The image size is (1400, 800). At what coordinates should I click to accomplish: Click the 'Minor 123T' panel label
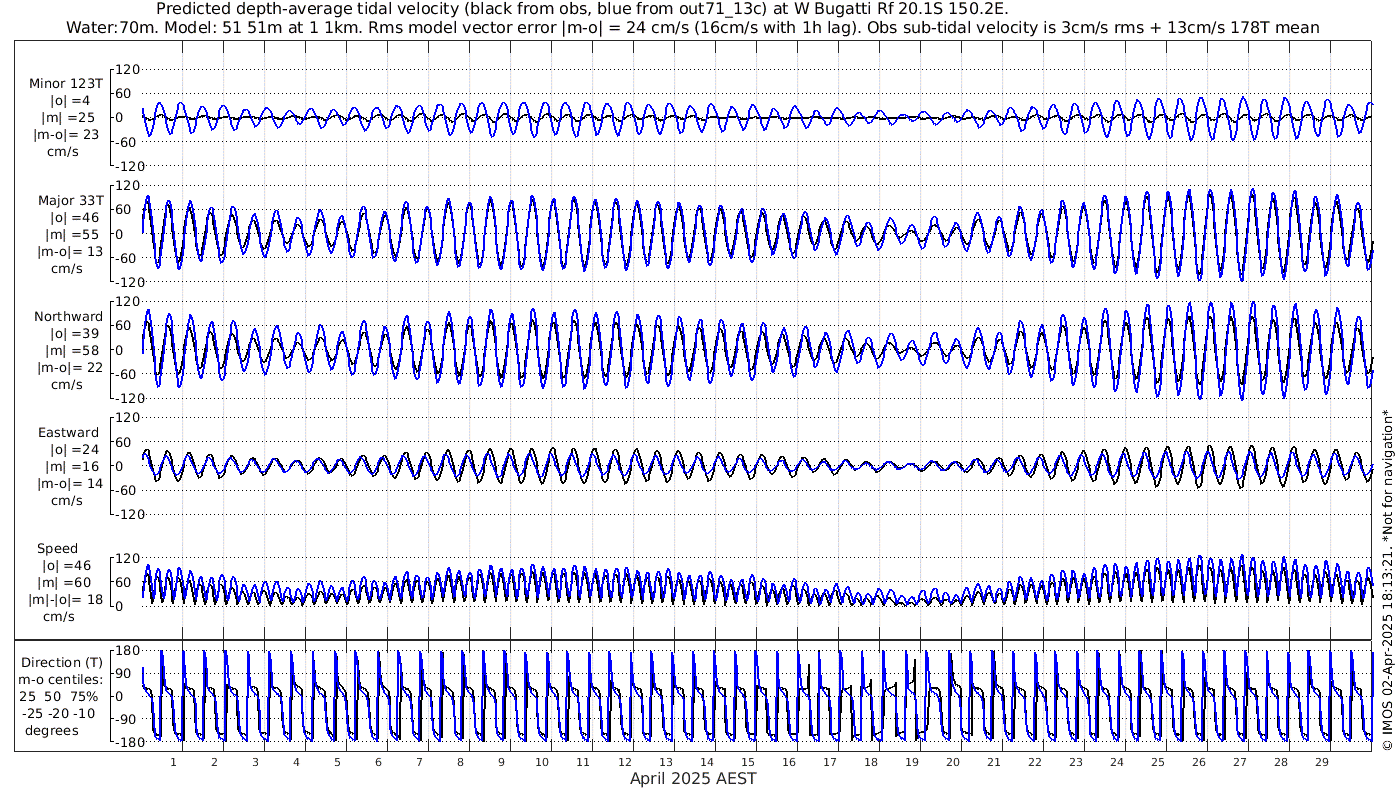click(x=66, y=84)
